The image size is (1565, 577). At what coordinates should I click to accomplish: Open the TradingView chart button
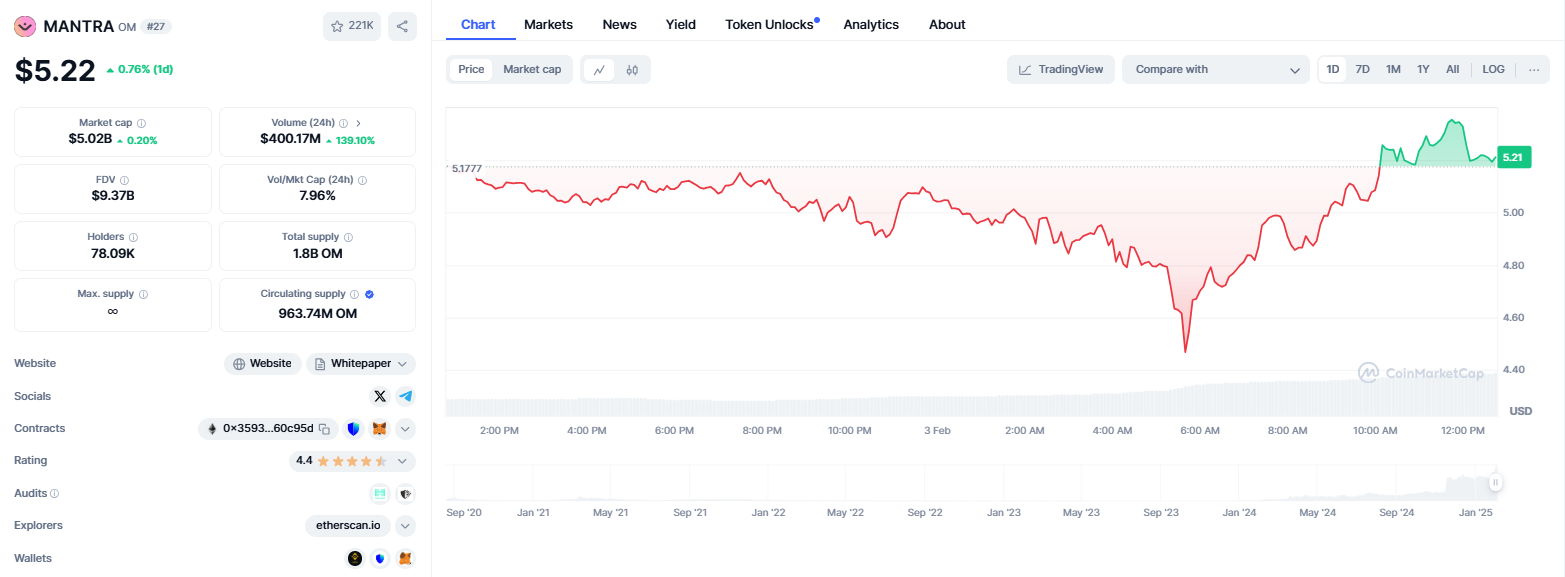click(1061, 70)
